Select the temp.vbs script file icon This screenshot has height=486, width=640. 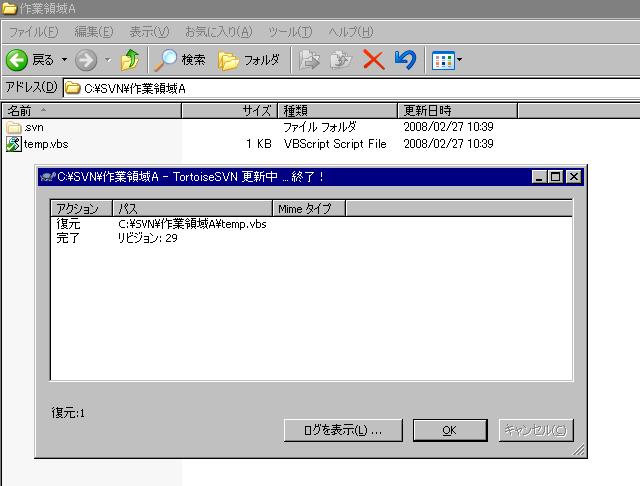14,144
